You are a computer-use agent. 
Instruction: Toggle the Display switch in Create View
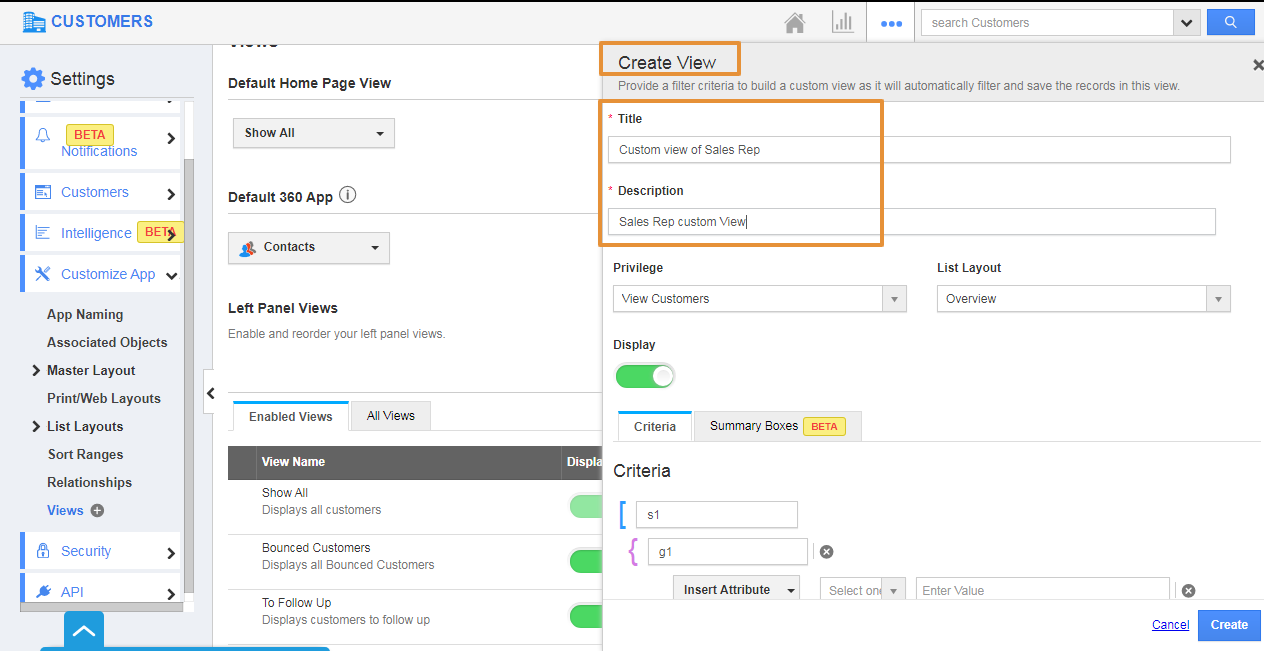point(645,376)
